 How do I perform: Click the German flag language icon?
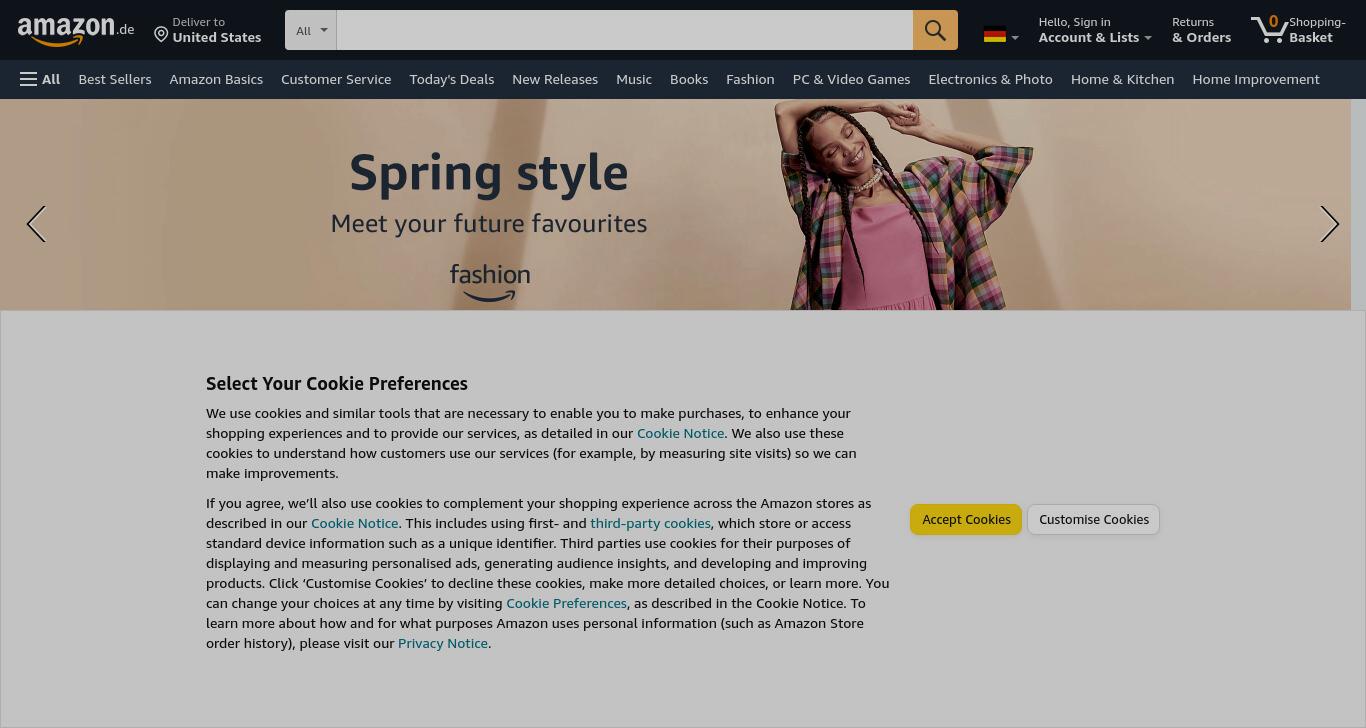coord(994,35)
